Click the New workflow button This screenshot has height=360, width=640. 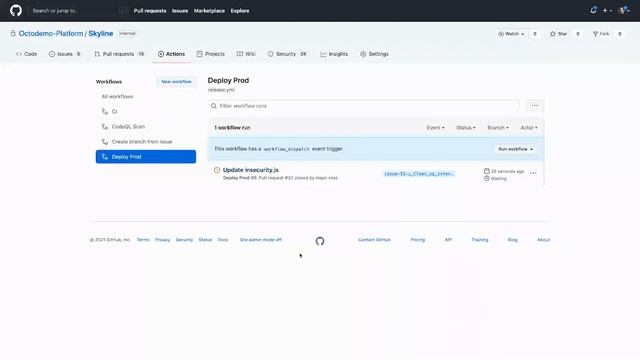tap(176, 82)
